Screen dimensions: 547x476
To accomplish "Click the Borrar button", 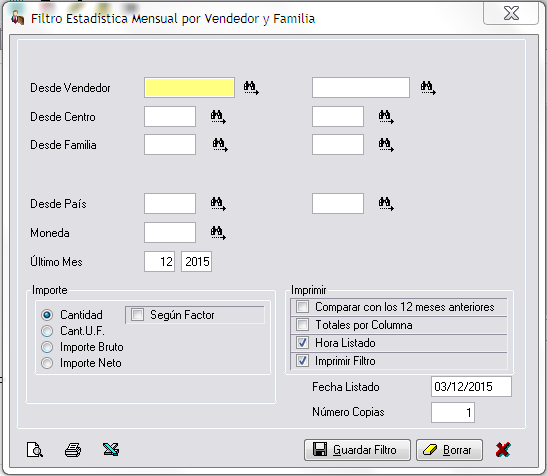I will 449,450.
